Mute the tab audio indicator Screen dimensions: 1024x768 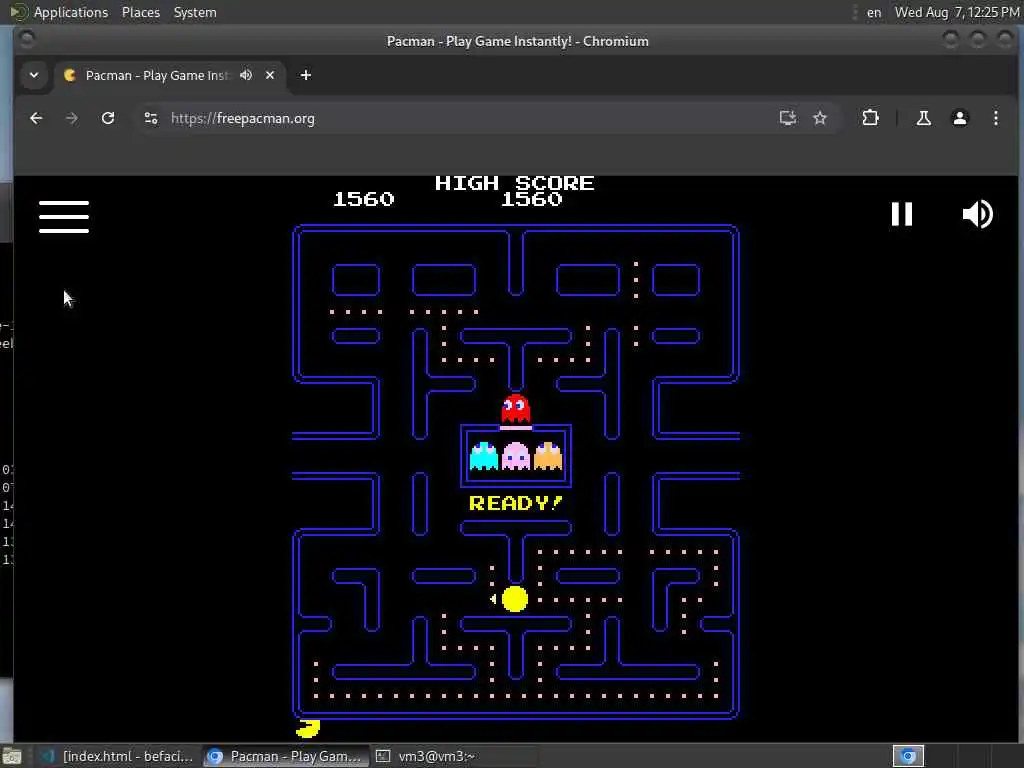pyautogui.click(x=246, y=75)
